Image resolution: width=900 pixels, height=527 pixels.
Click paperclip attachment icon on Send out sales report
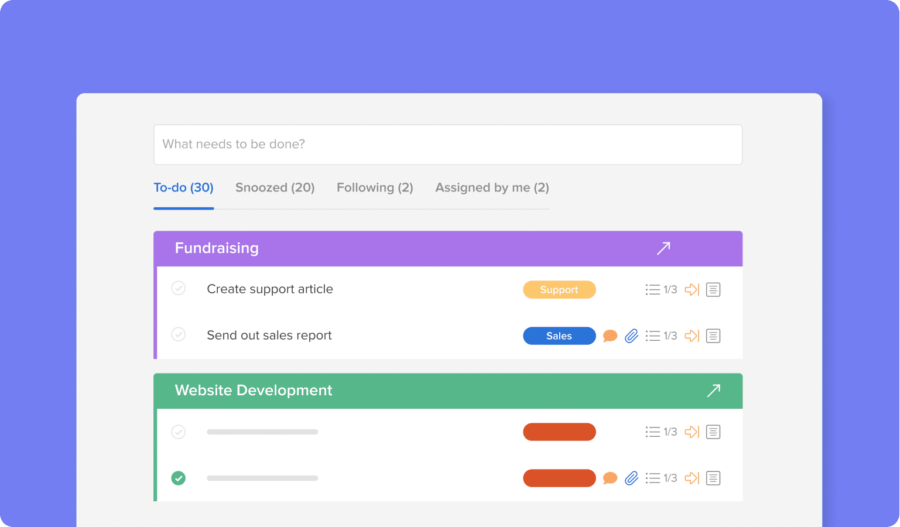(x=631, y=336)
